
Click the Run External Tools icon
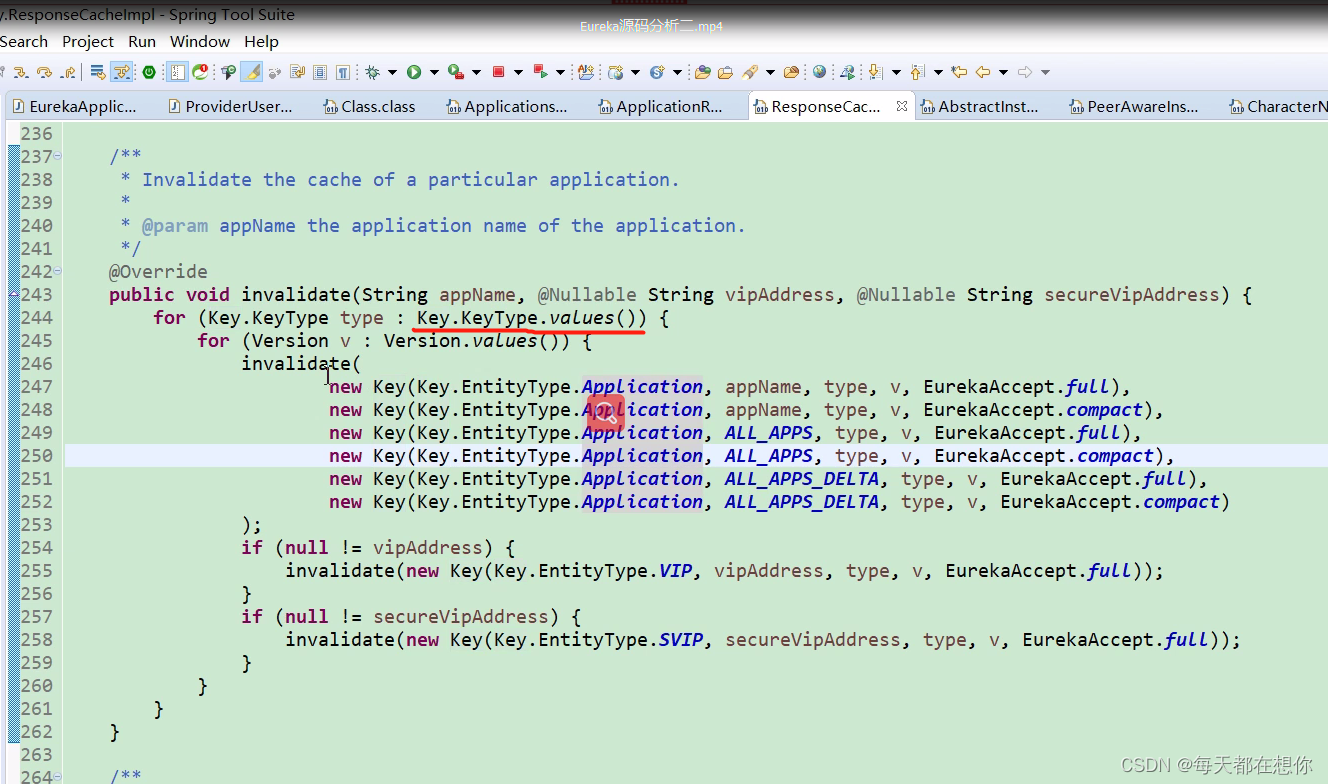[x=457, y=72]
